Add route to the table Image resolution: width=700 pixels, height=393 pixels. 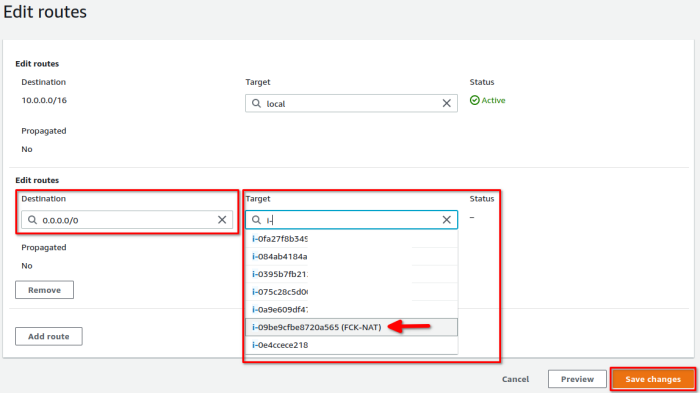point(49,336)
